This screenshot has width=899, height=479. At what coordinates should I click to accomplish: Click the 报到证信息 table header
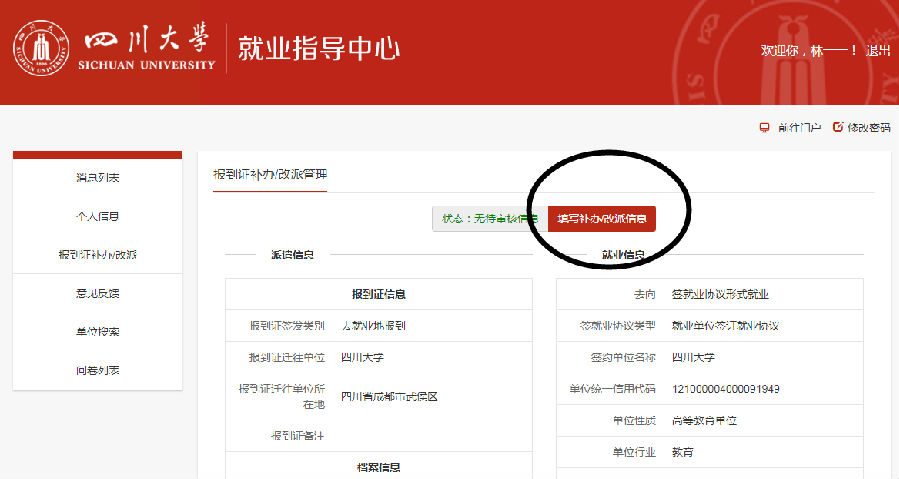378,294
